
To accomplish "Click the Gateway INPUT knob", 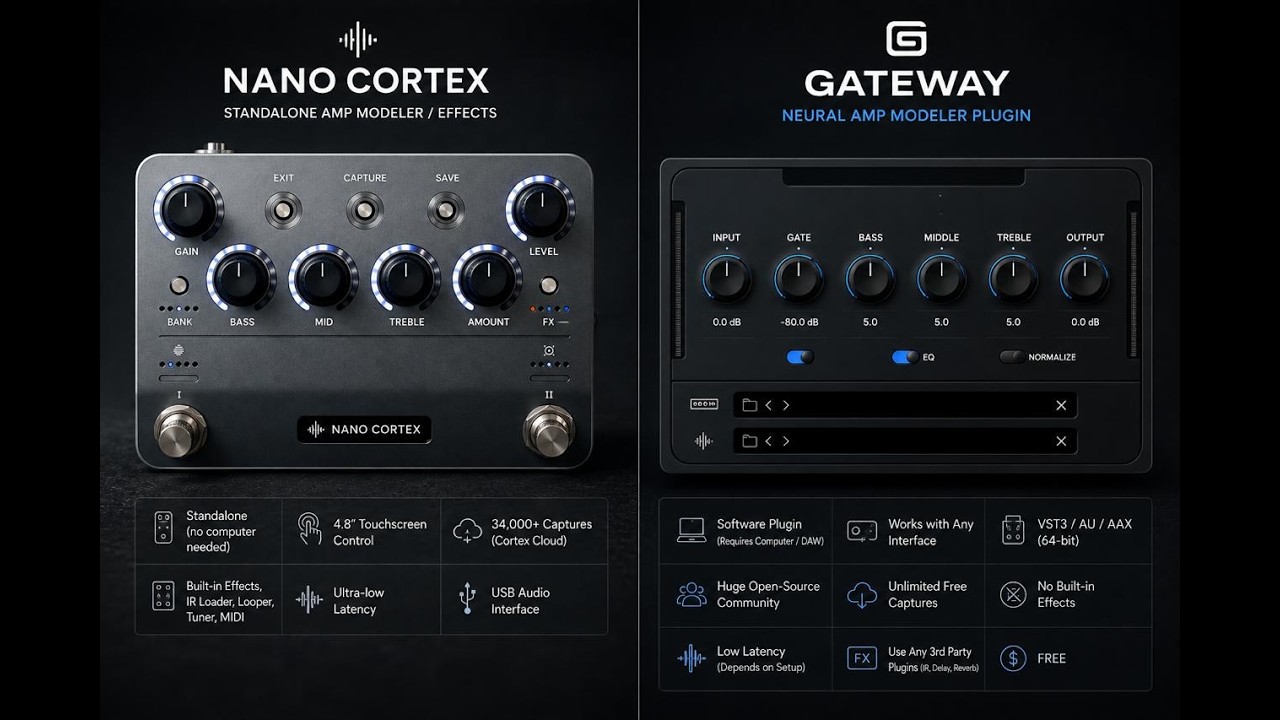I will click(x=726, y=279).
